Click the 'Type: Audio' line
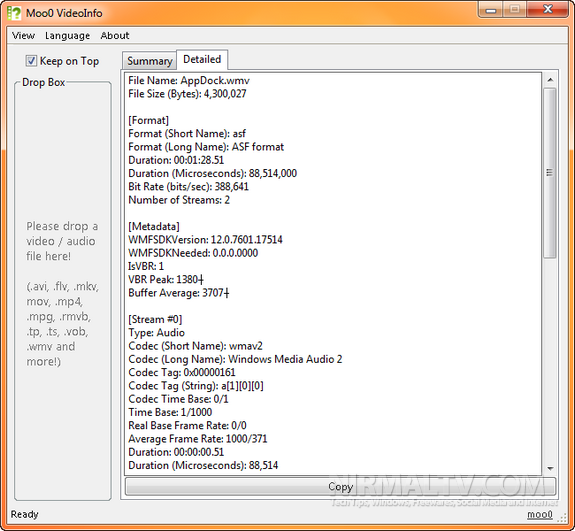The width and height of the screenshot is (575, 531). [156, 332]
